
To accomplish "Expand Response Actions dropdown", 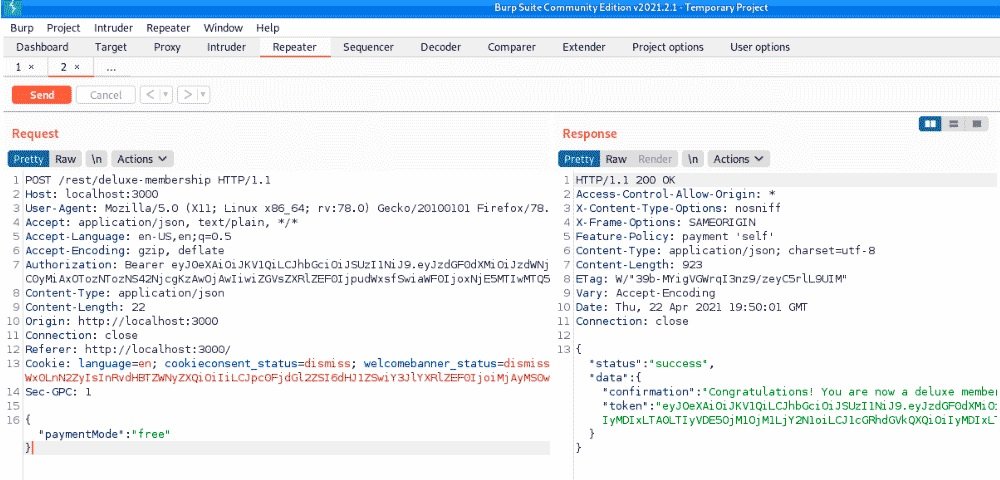I will 738,159.
